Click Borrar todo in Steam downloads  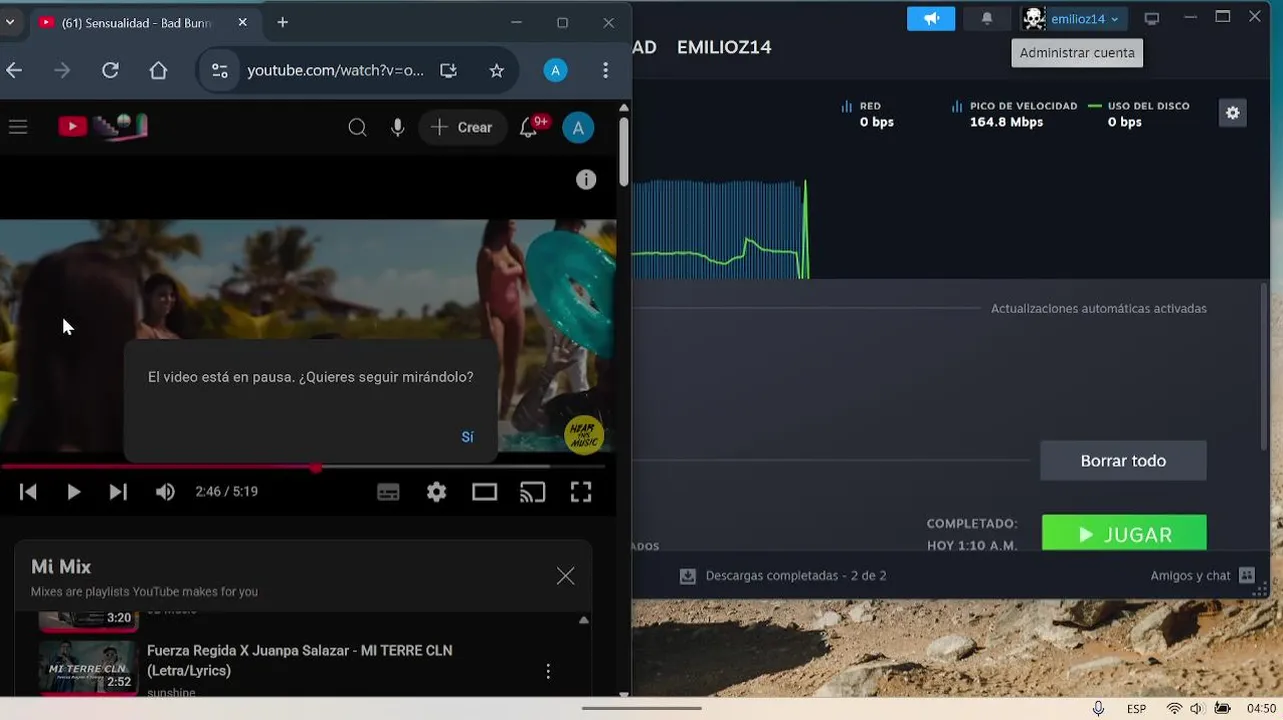pos(1123,461)
